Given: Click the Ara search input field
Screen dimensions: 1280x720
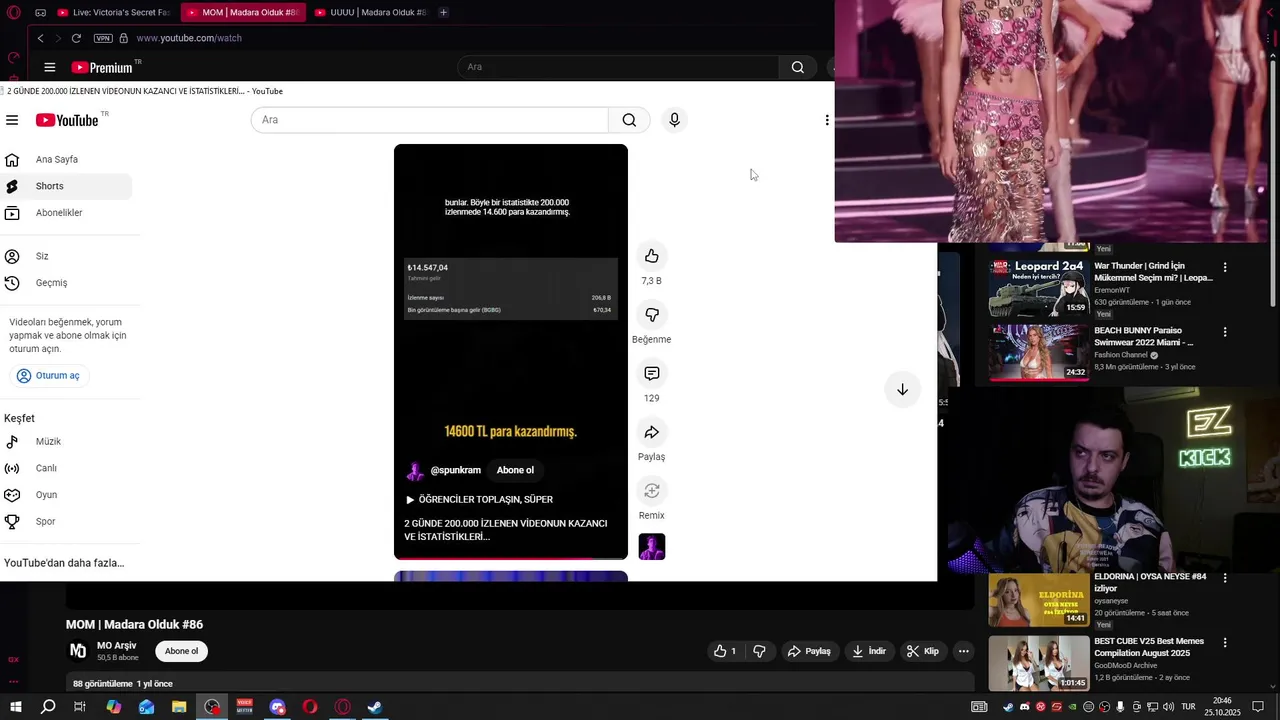Looking at the screenshot, I should [x=430, y=120].
